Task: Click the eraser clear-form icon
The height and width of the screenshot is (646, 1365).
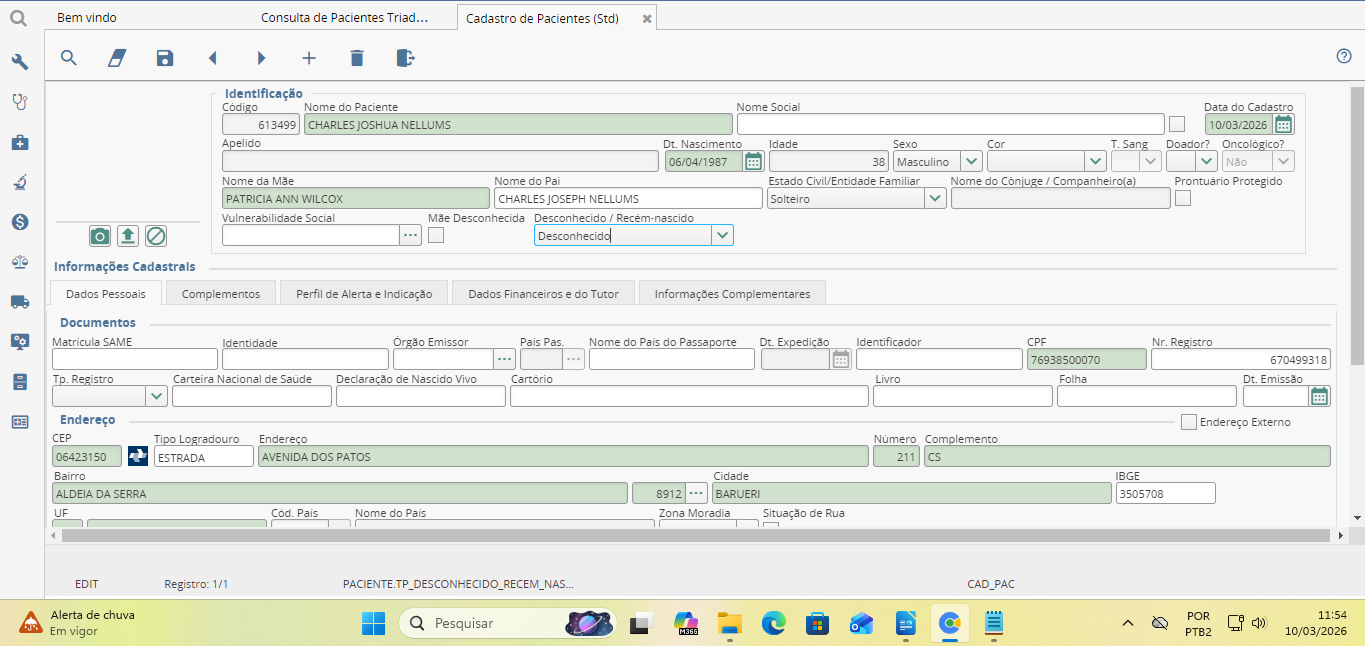Action: tap(117, 58)
